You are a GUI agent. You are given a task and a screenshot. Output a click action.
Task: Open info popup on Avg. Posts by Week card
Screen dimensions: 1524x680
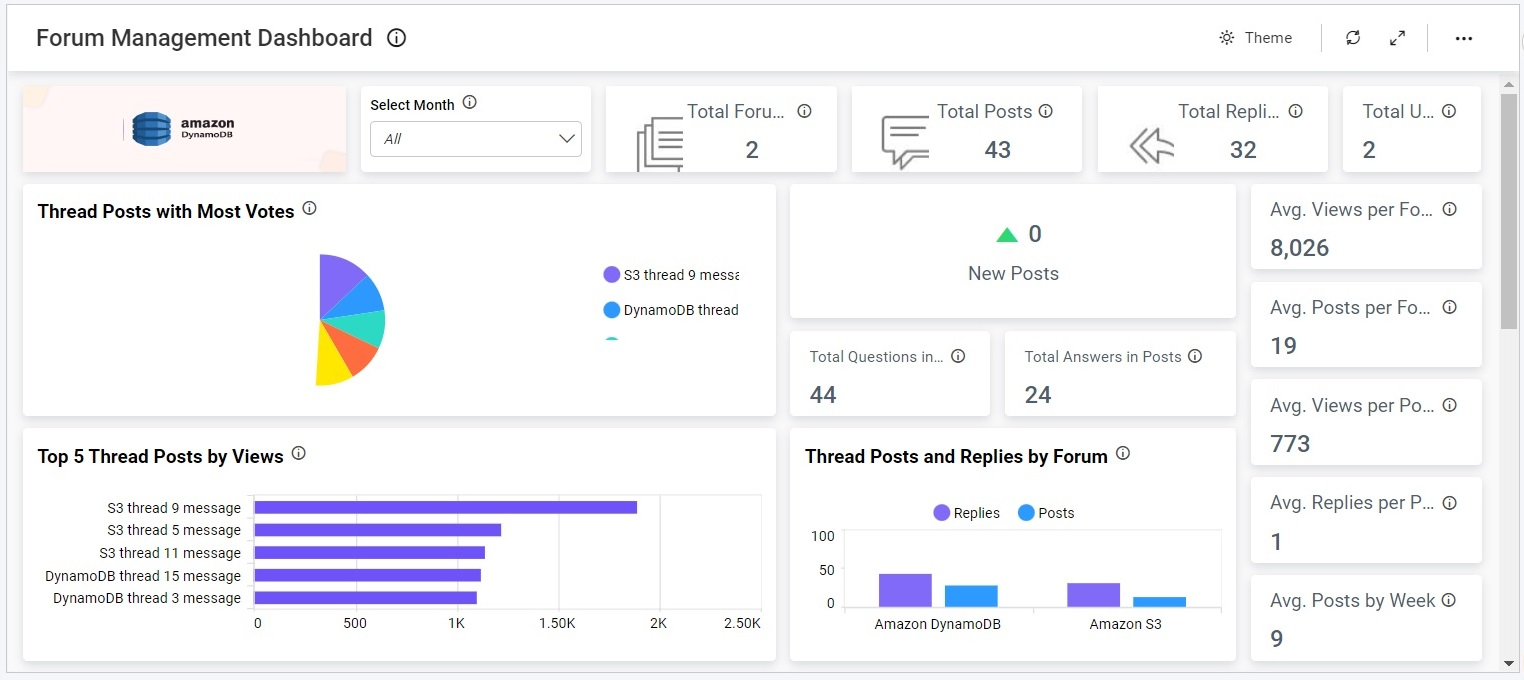pyautogui.click(x=1448, y=599)
